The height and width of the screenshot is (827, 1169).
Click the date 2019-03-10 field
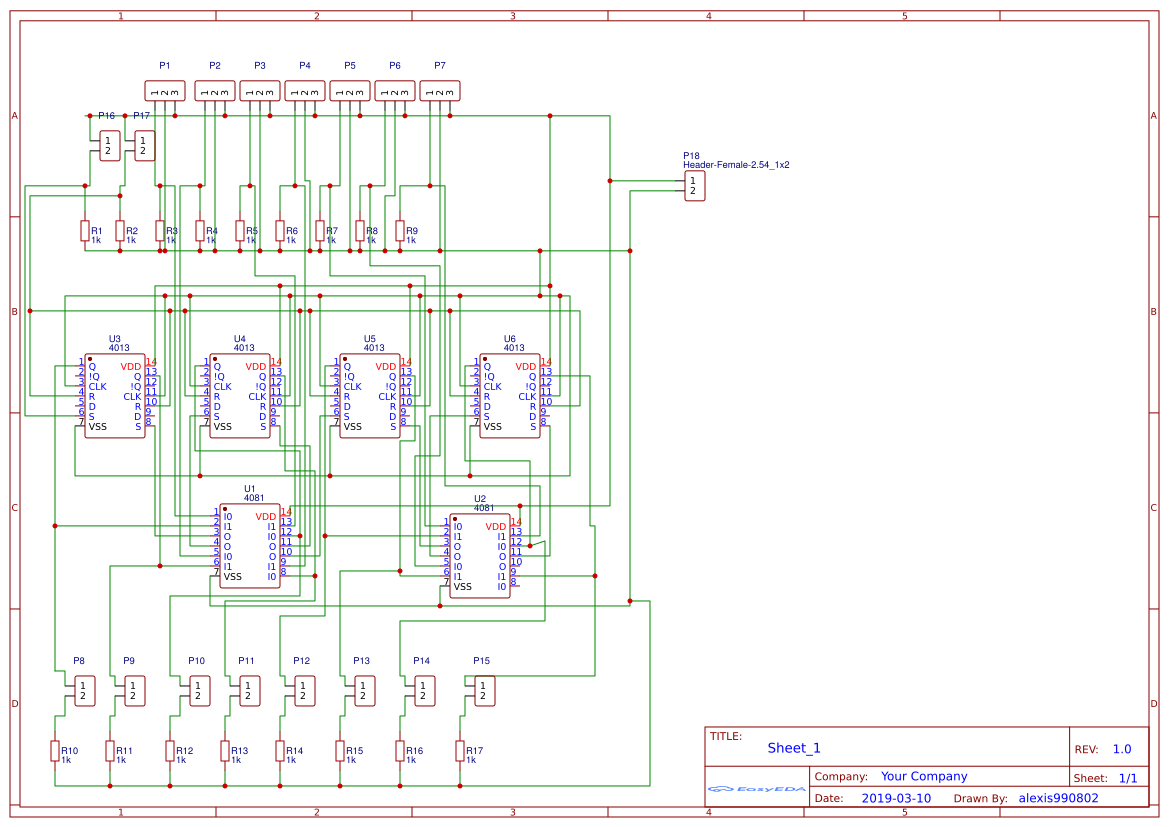896,798
